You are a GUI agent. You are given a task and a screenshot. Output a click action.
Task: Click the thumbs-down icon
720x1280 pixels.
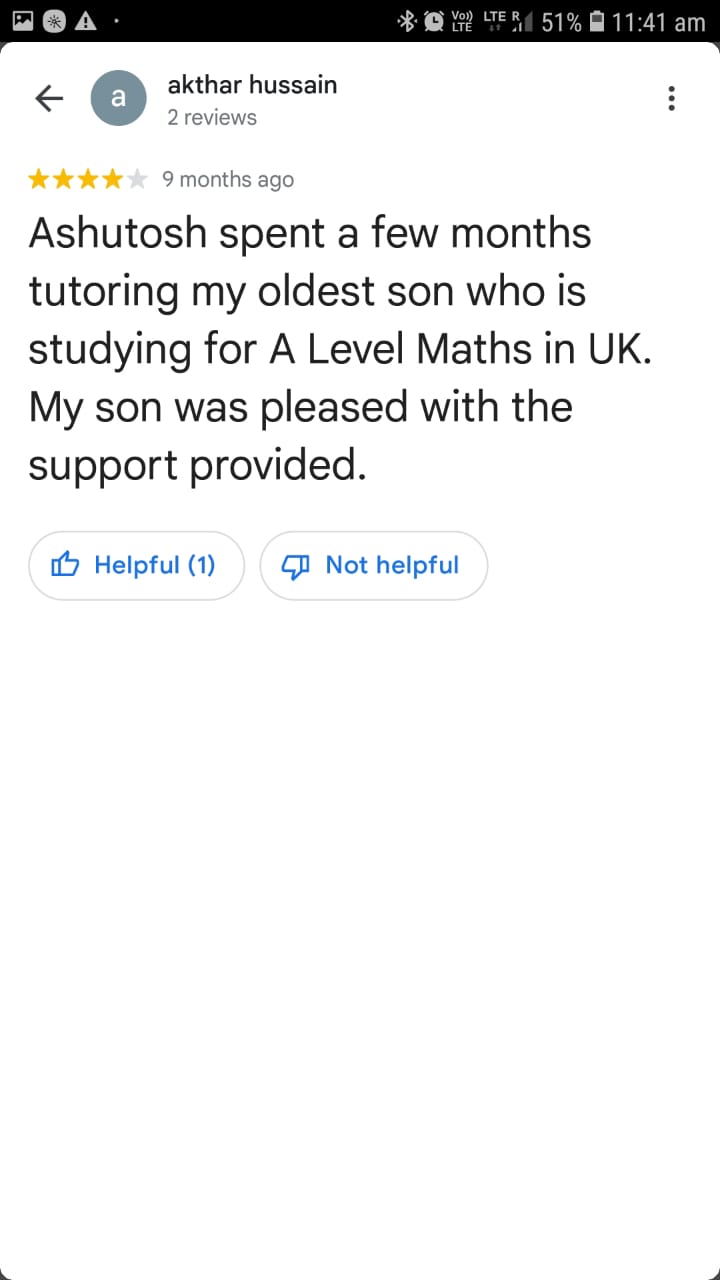pyautogui.click(x=296, y=566)
